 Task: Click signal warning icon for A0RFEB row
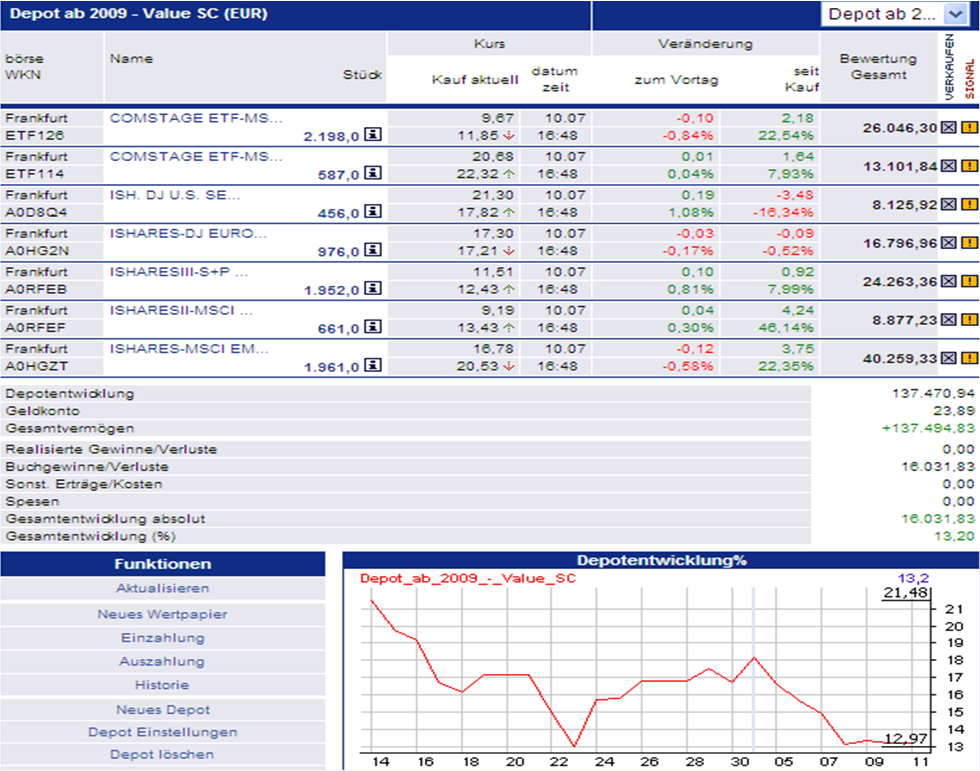point(968,281)
